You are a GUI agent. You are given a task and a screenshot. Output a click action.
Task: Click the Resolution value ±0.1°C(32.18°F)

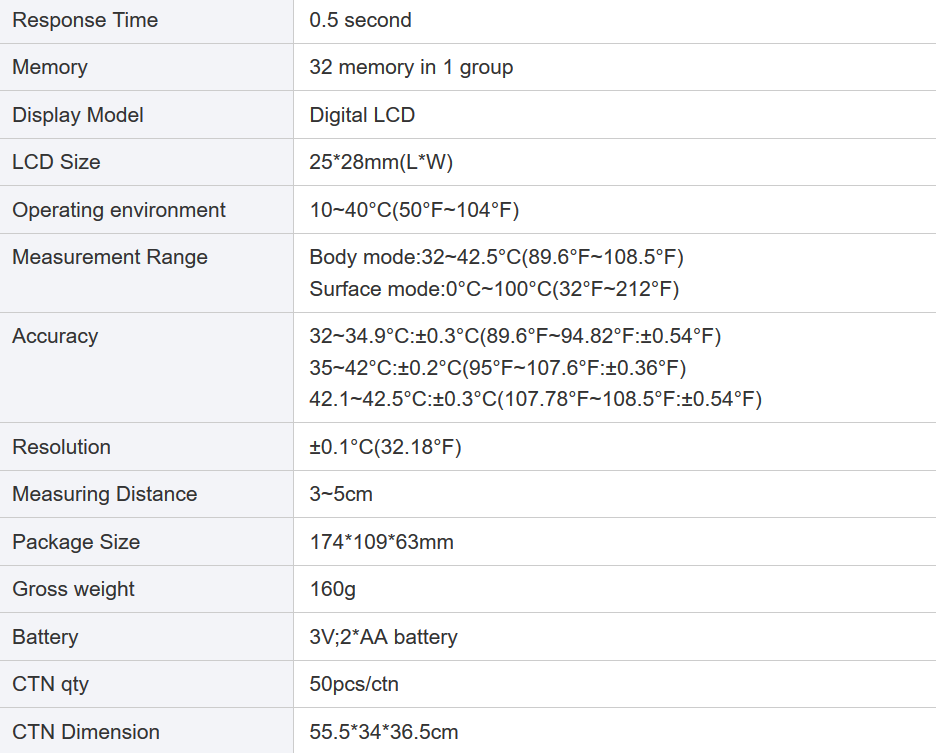tap(385, 447)
